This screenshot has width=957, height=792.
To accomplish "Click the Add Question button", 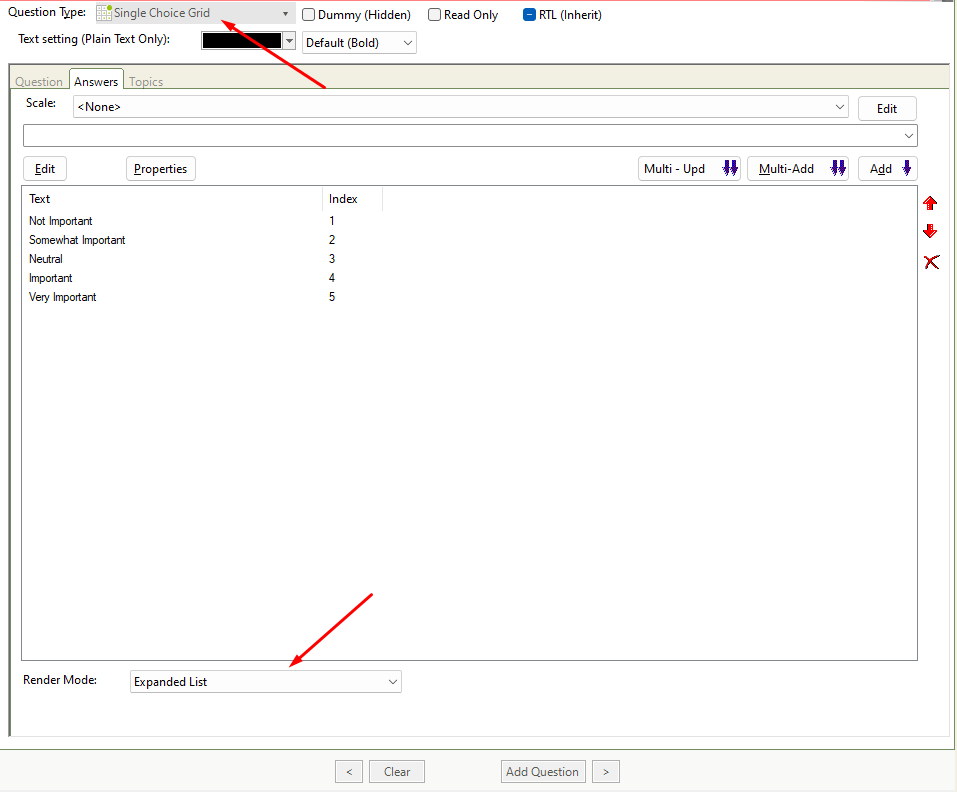I will 542,771.
